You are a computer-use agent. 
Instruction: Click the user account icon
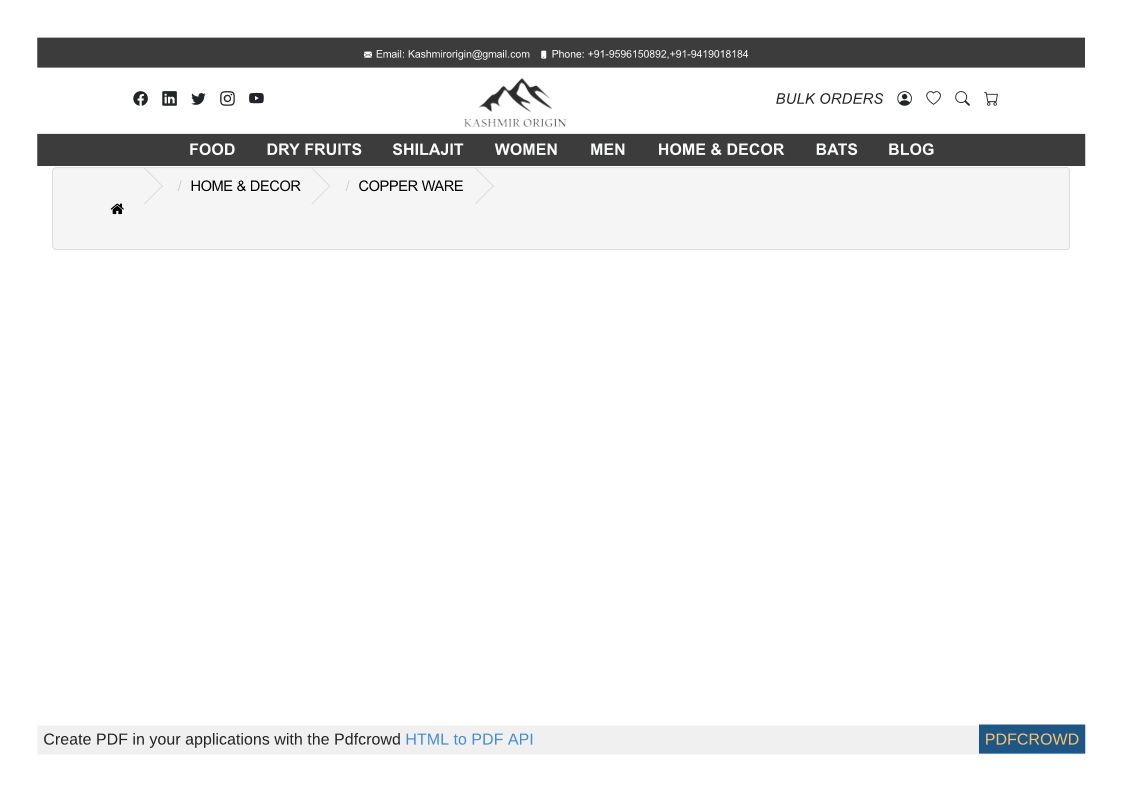[904, 98]
